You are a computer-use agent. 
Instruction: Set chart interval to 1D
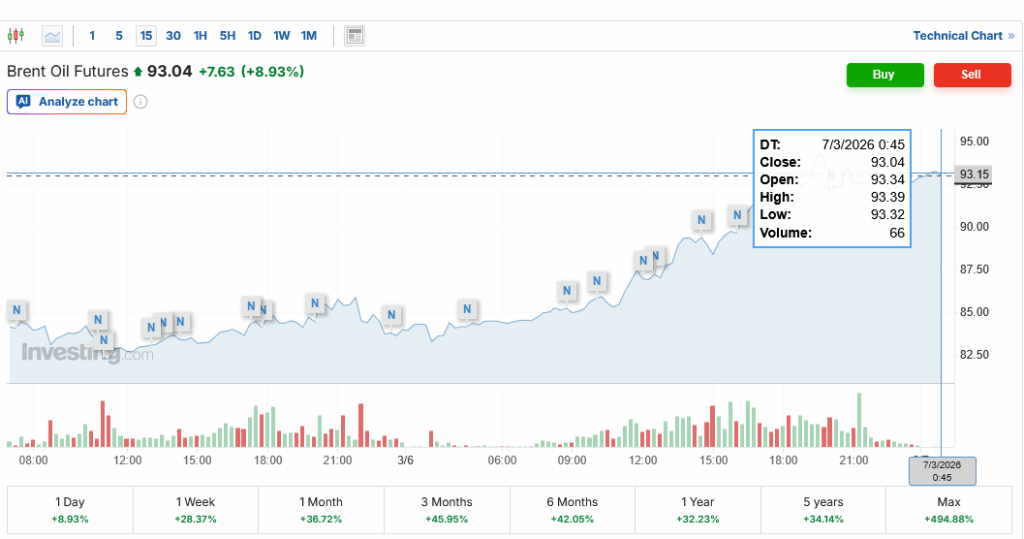tap(254, 36)
